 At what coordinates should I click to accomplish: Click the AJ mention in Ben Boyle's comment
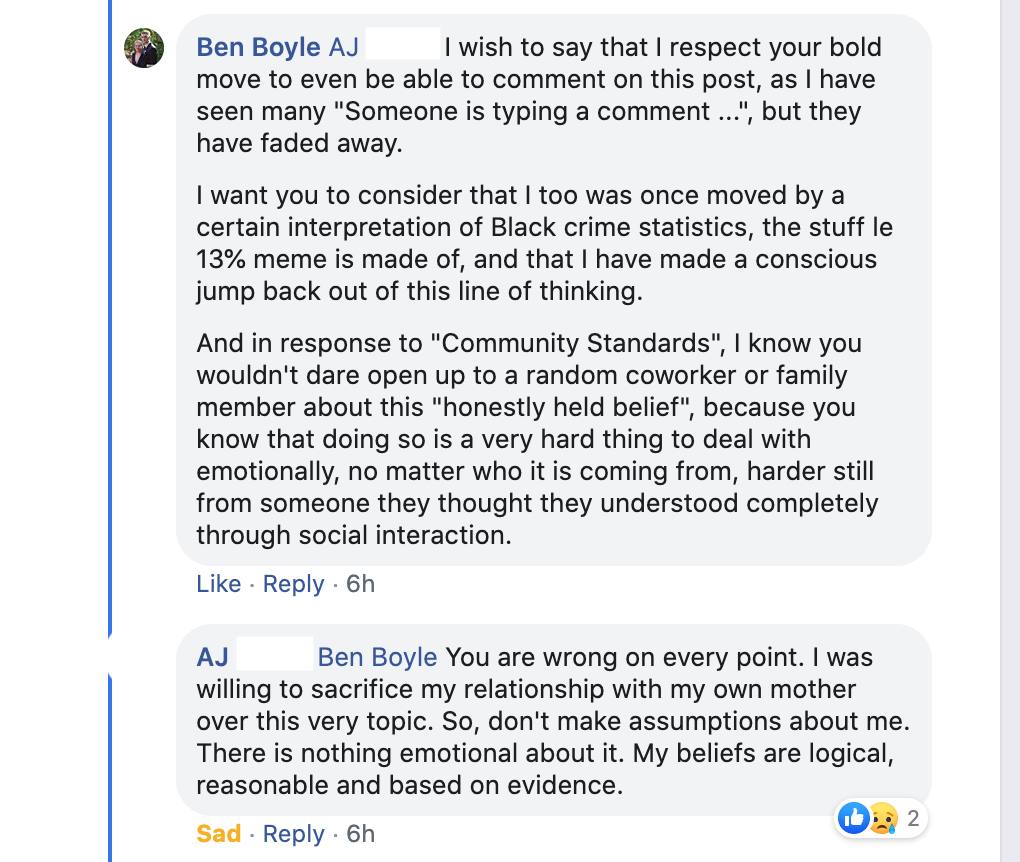[x=343, y=47]
